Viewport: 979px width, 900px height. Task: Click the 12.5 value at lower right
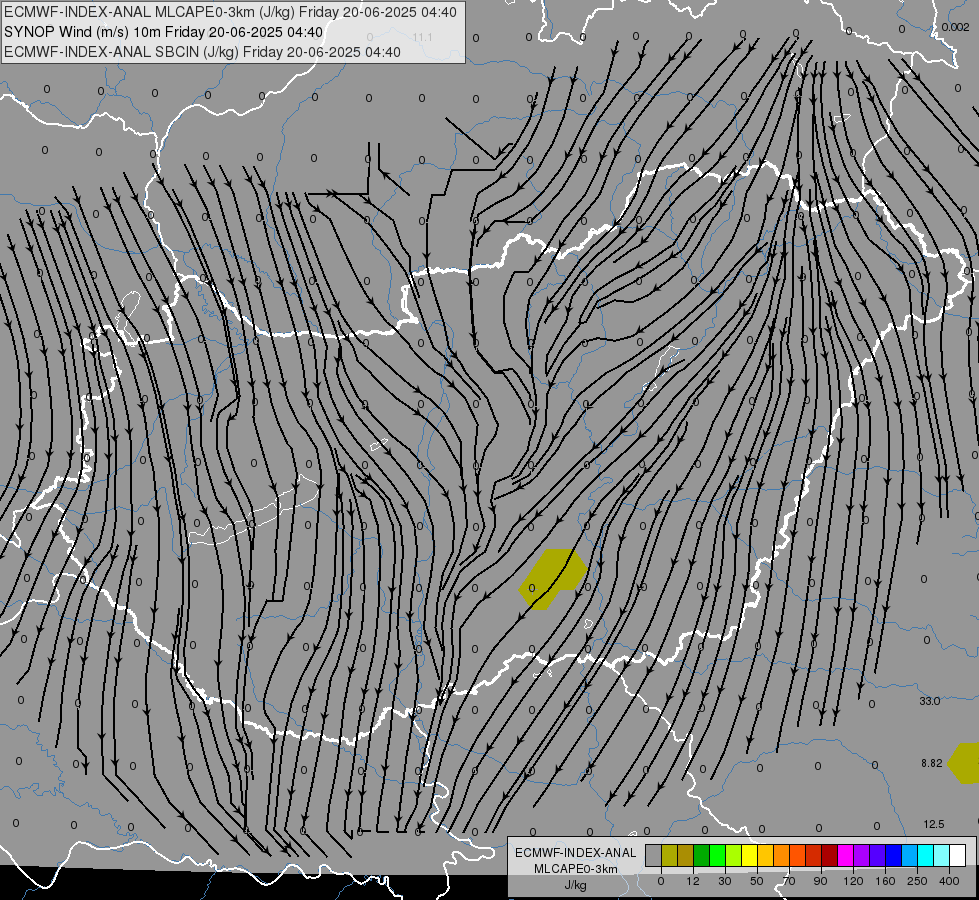[x=933, y=824]
